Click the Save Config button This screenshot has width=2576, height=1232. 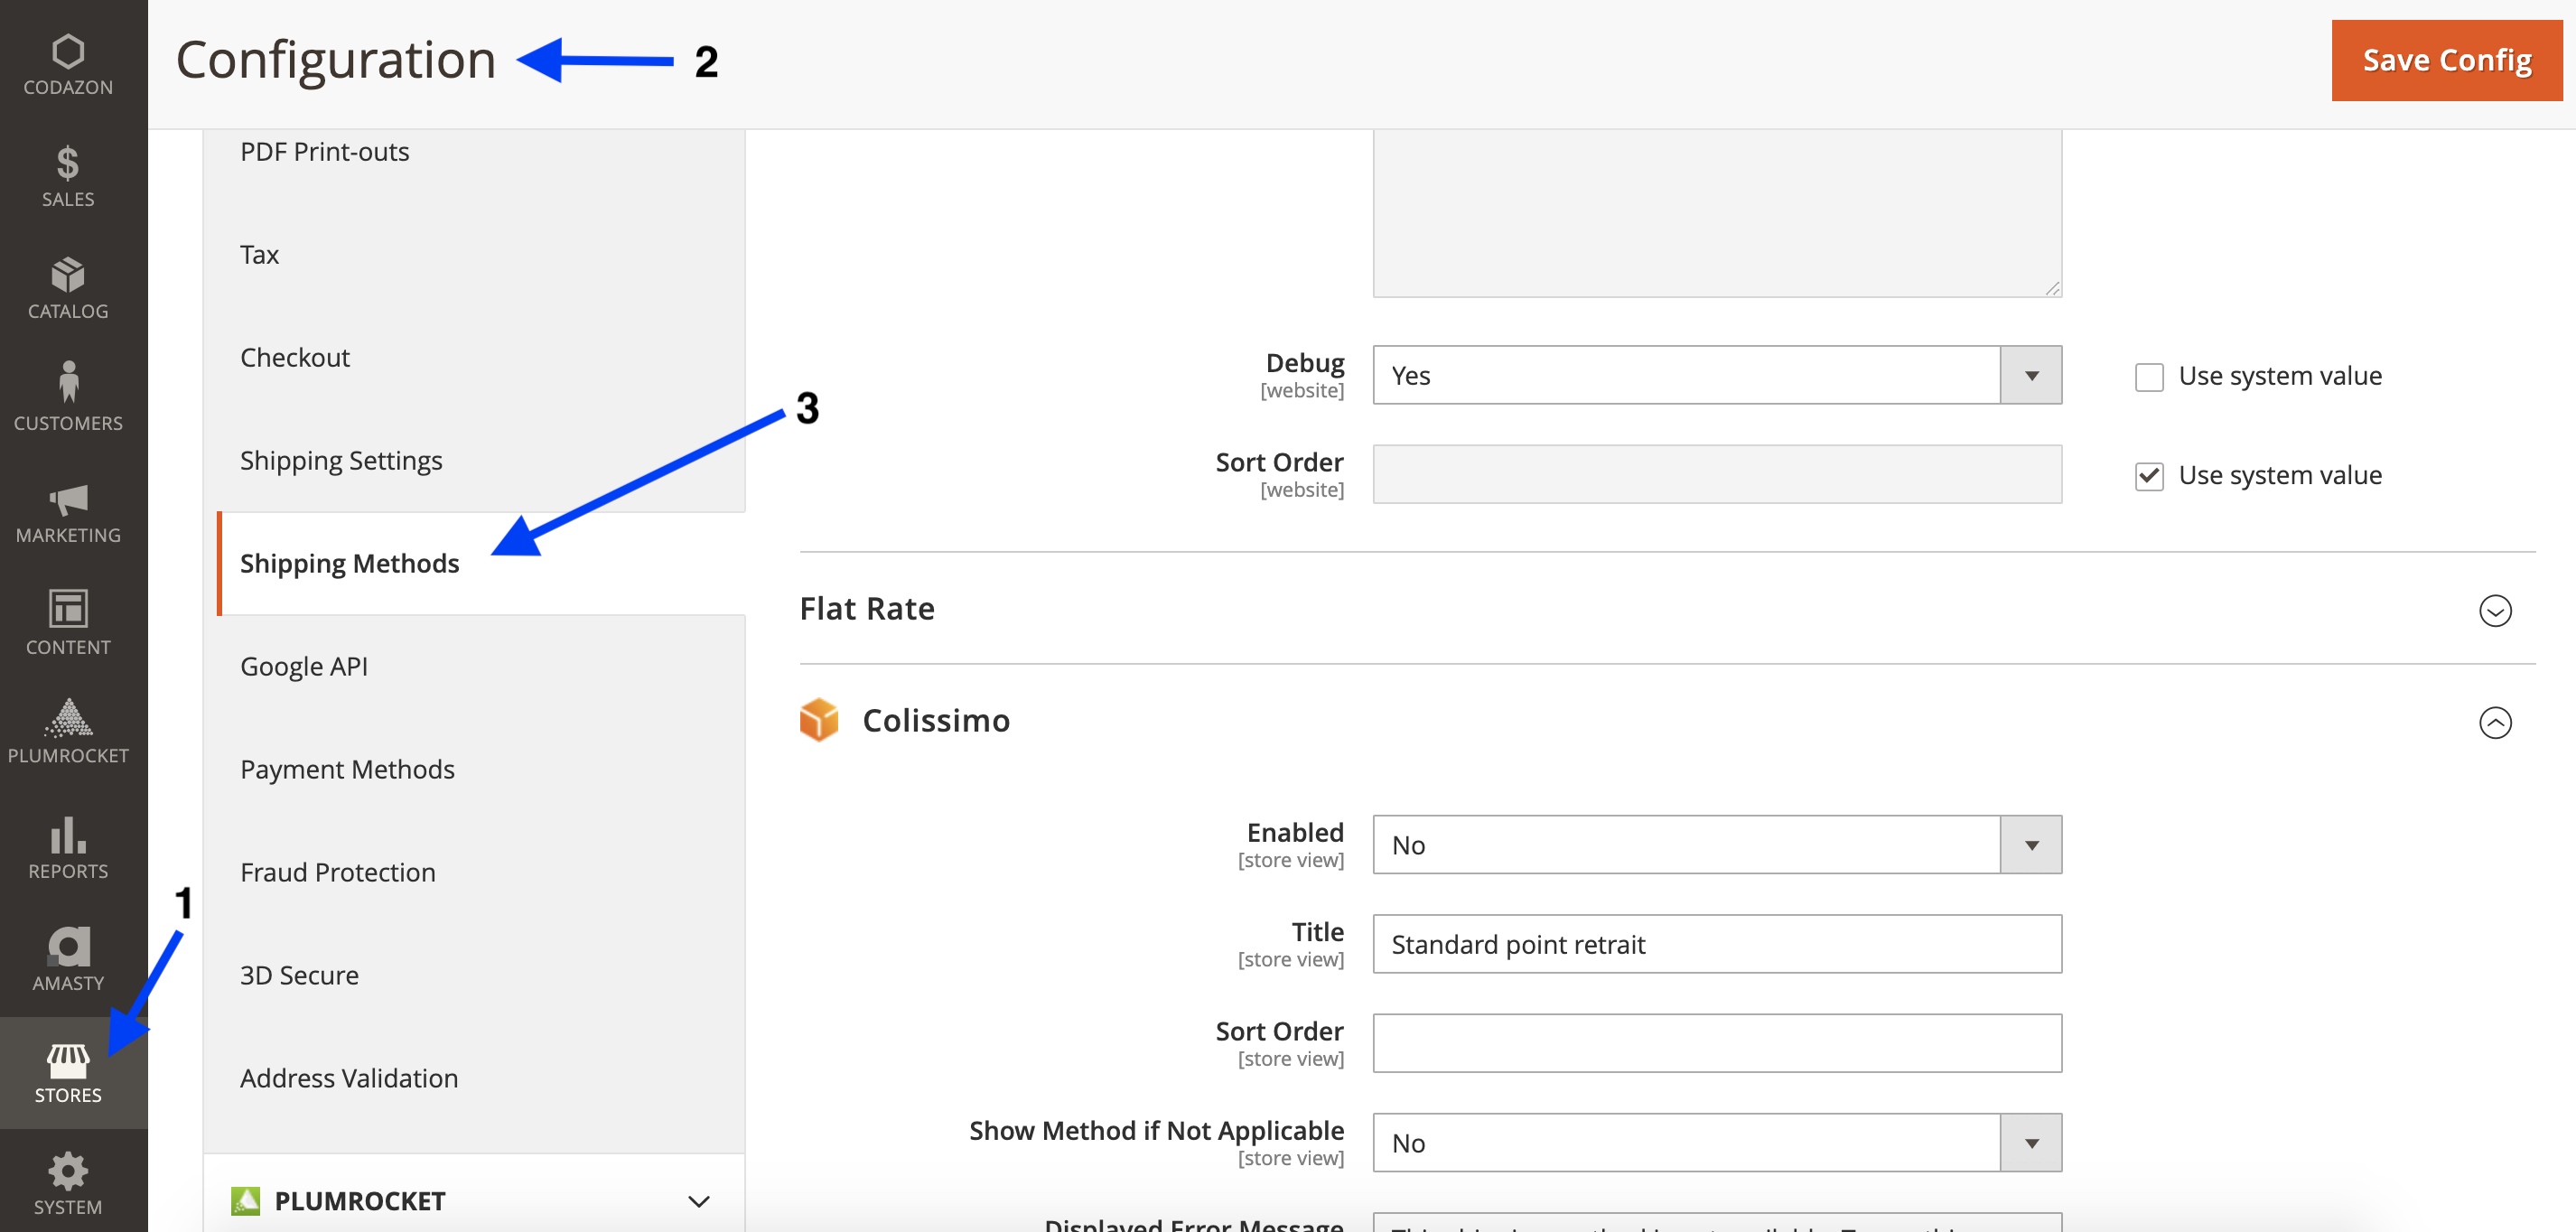[2446, 60]
